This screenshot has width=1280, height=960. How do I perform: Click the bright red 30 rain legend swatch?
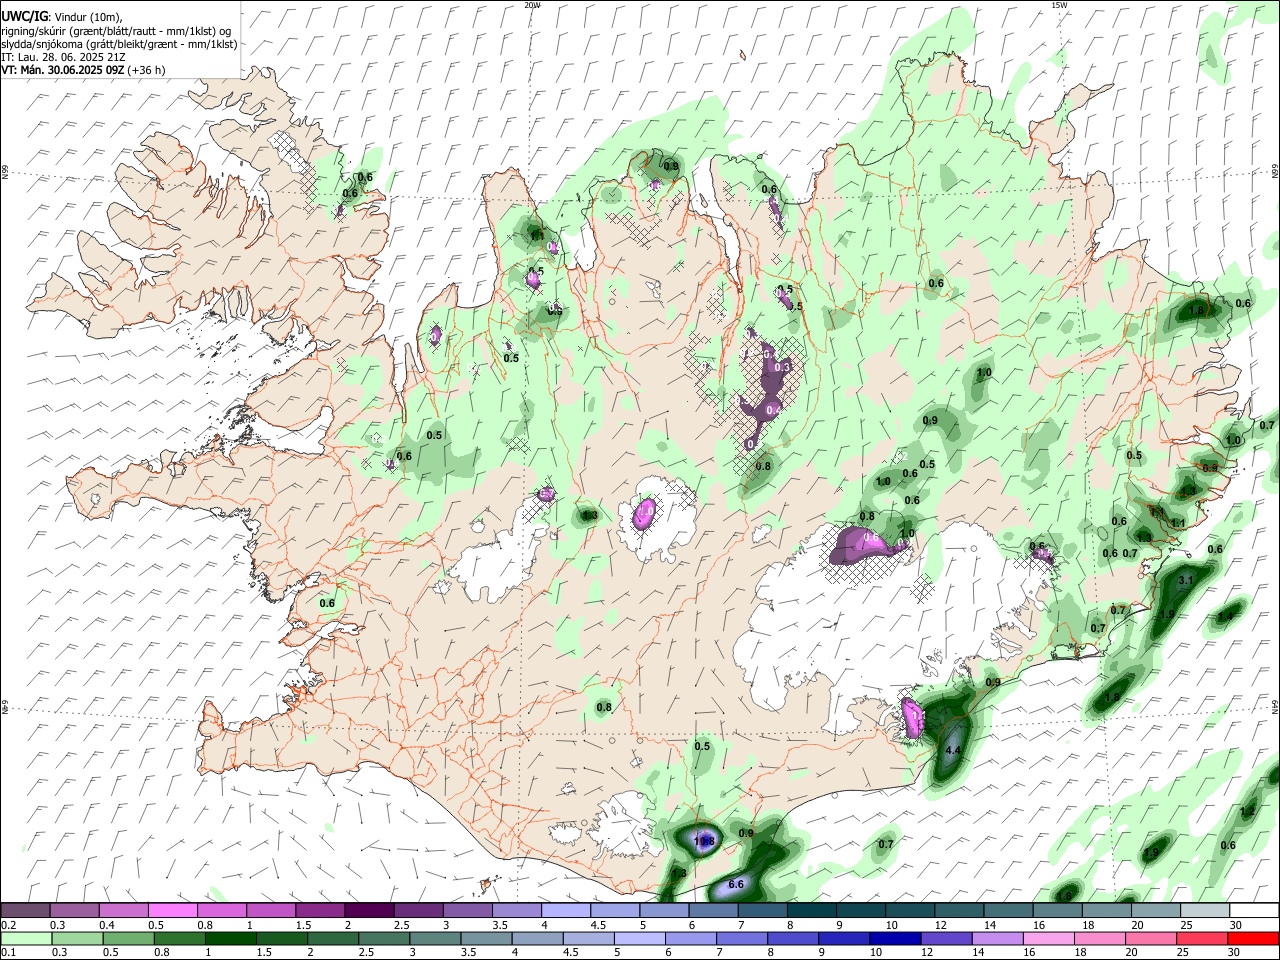(1254, 939)
